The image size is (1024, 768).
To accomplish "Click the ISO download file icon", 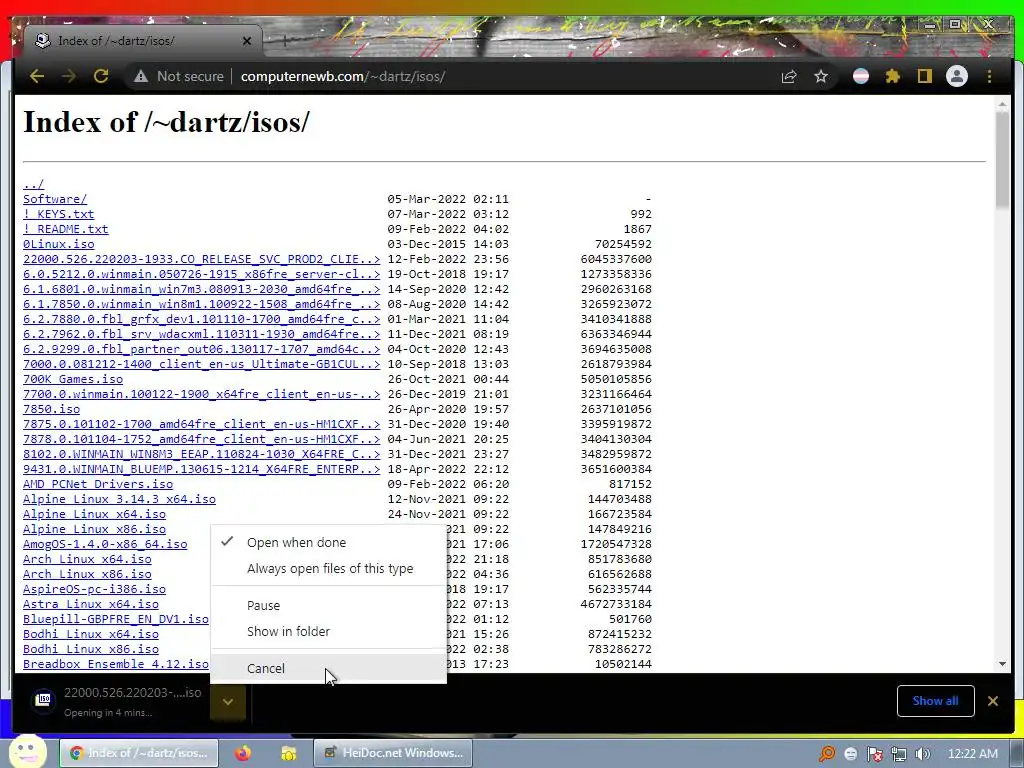I will pos(44,701).
